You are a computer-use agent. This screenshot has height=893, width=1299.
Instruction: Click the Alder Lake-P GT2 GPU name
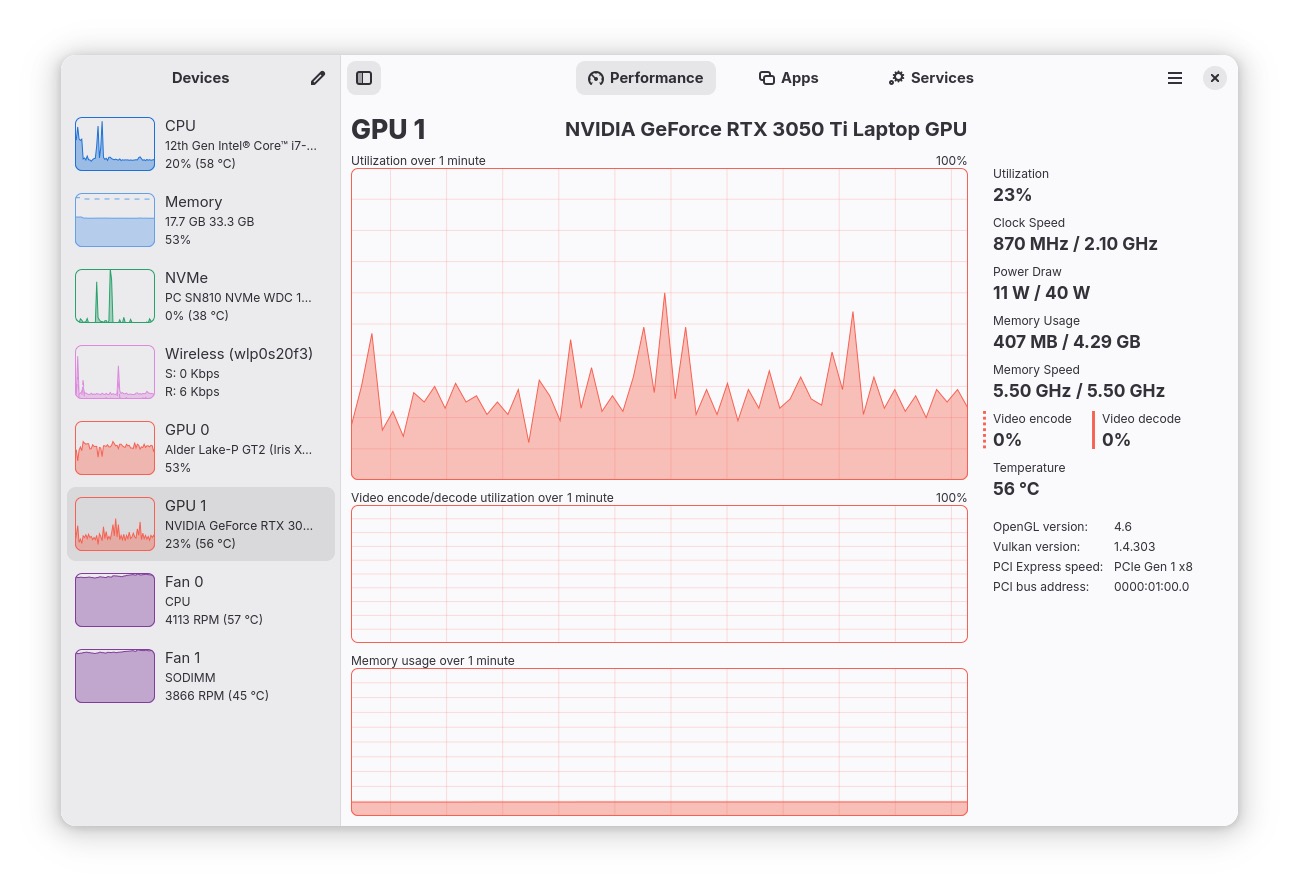[x=238, y=450]
